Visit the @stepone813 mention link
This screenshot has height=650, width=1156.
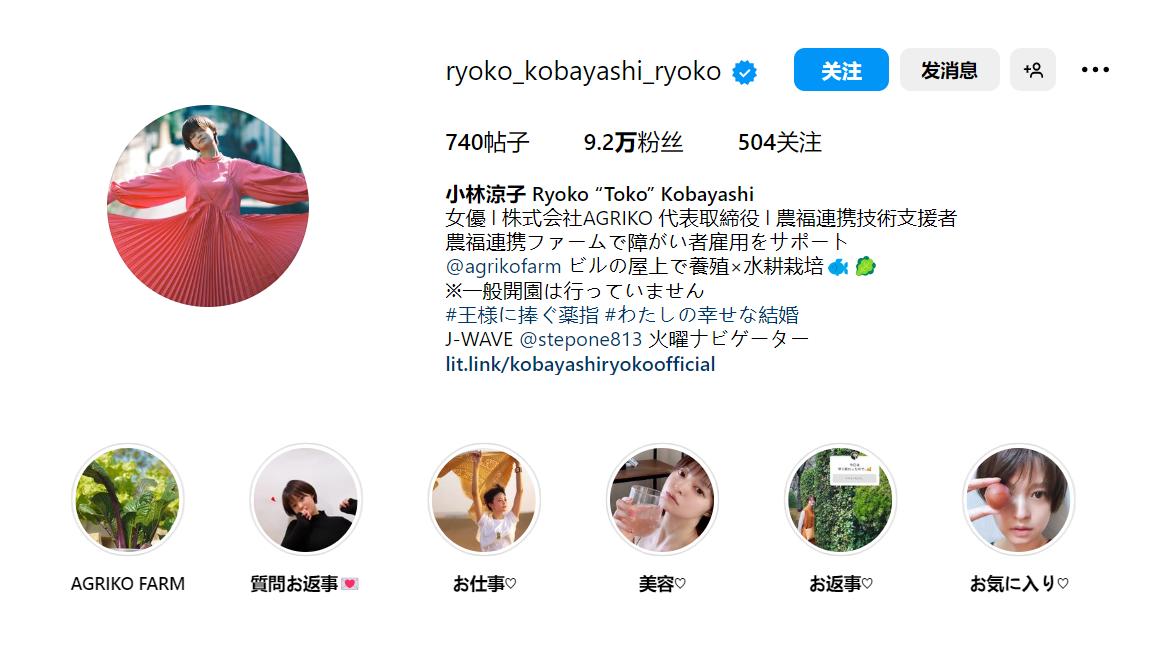(581, 339)
